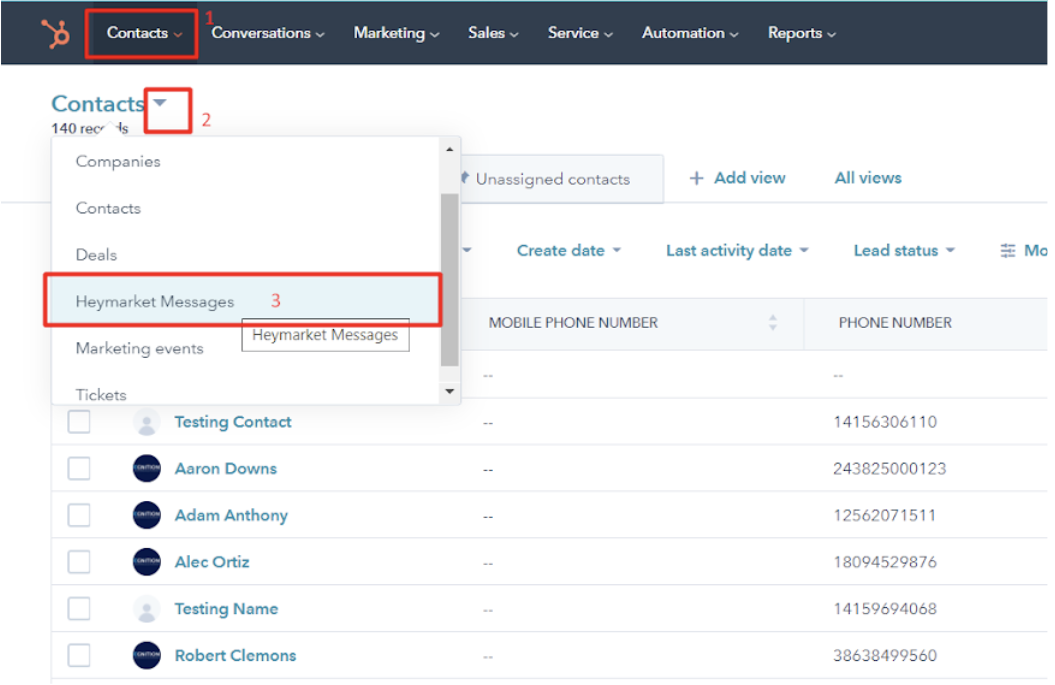This screenshot has width=1055, height=685.
Task: Open the Testing Name record
Action: tap(226, 608)
